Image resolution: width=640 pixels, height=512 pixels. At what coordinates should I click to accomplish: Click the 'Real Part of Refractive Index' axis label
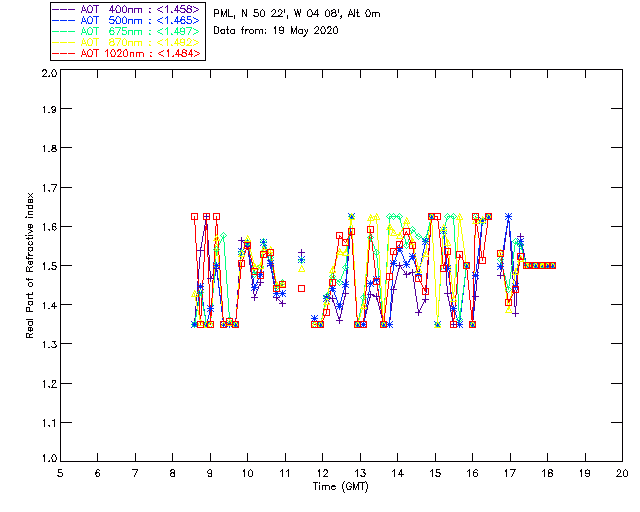(x=31, y=265)
